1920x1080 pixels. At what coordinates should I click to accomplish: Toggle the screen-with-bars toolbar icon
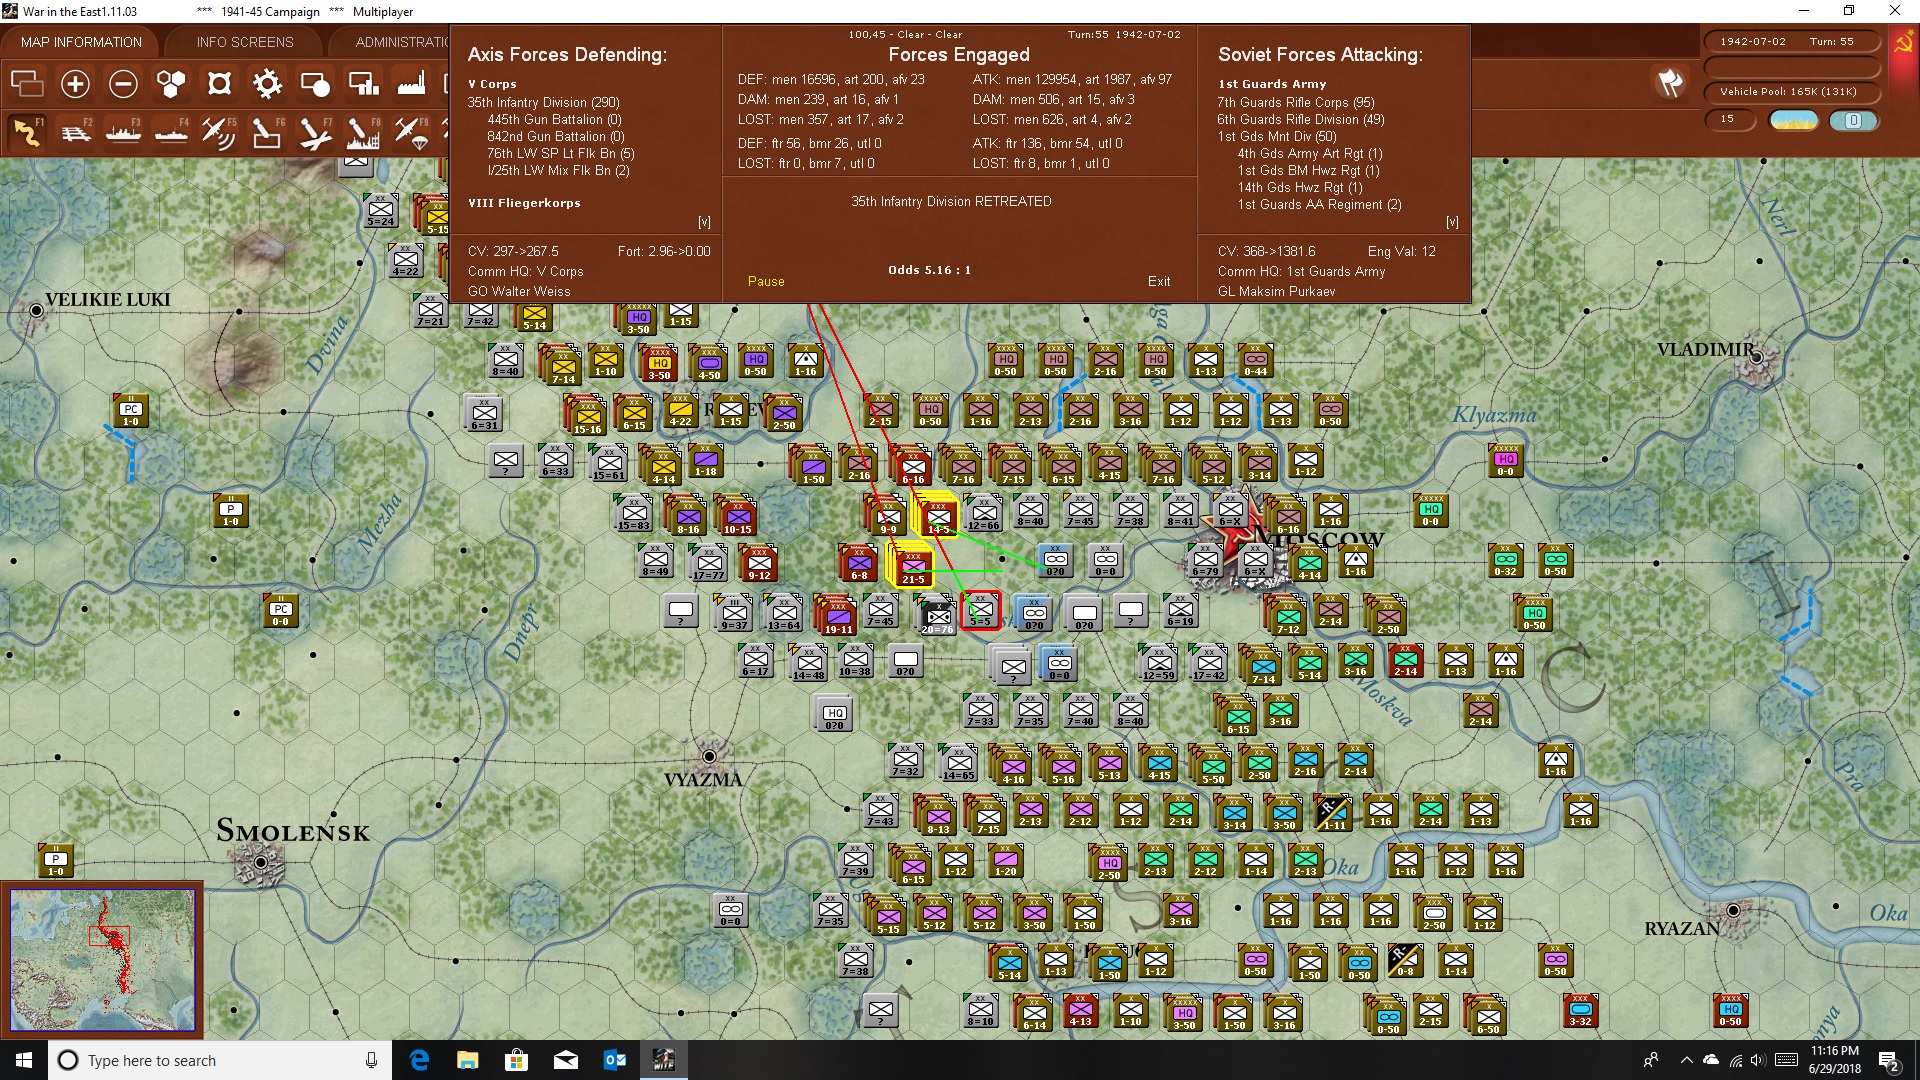click(363, 84)
